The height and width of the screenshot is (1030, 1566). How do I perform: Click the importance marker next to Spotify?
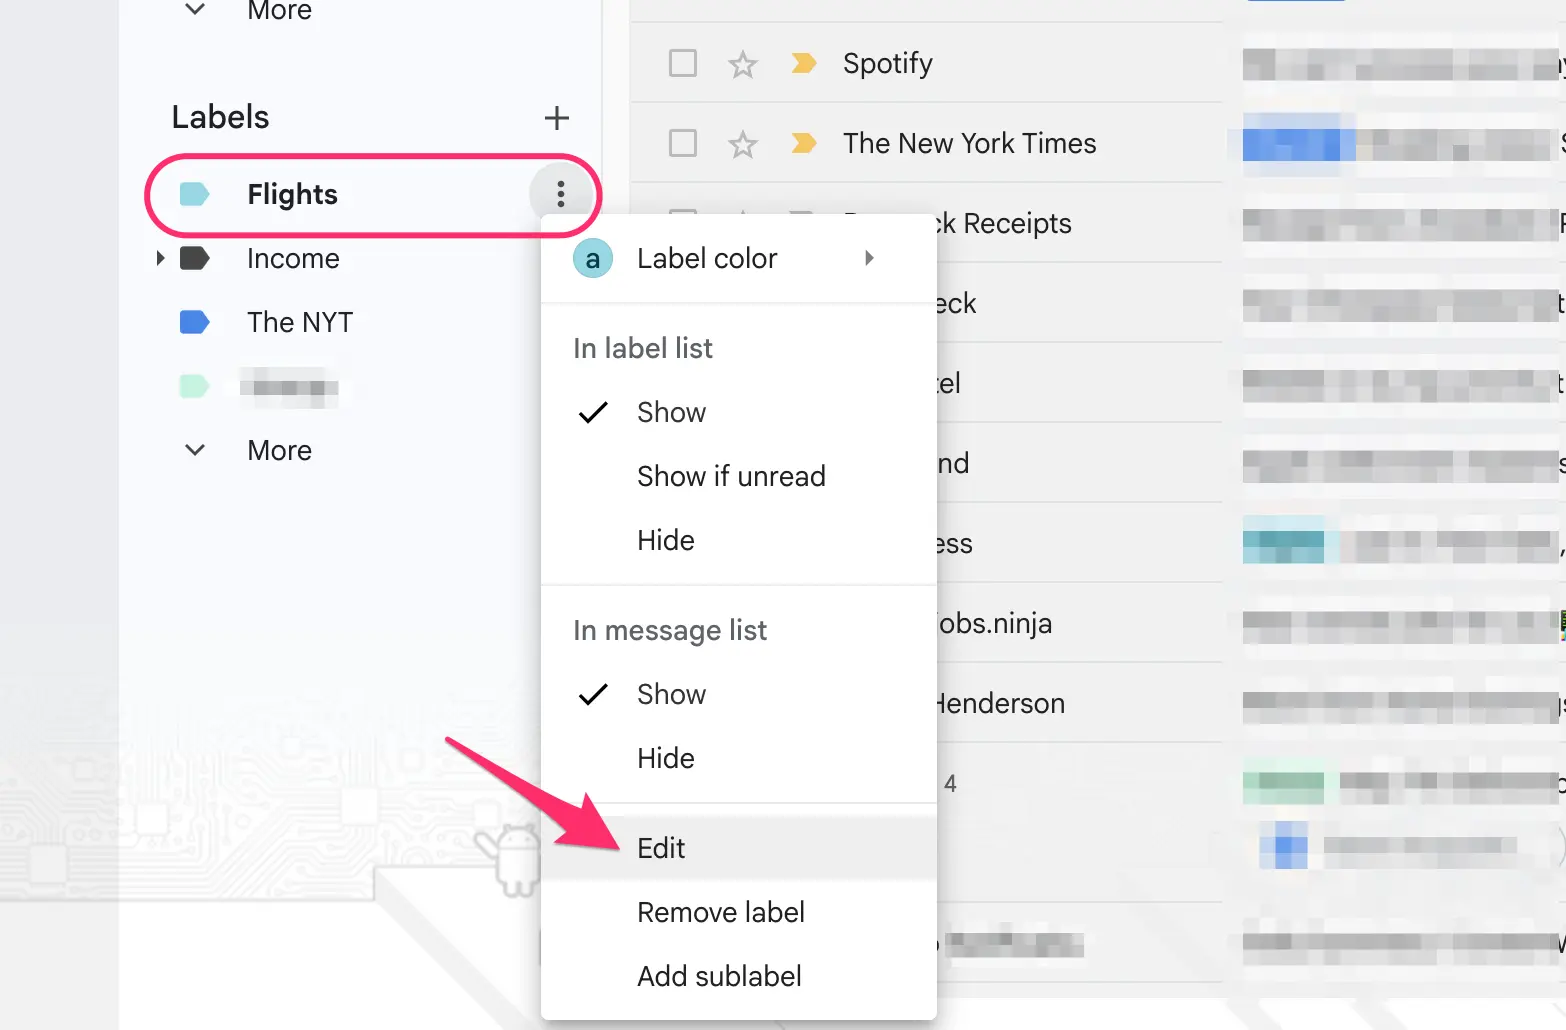pyautogui.click(x=802, y=63)
